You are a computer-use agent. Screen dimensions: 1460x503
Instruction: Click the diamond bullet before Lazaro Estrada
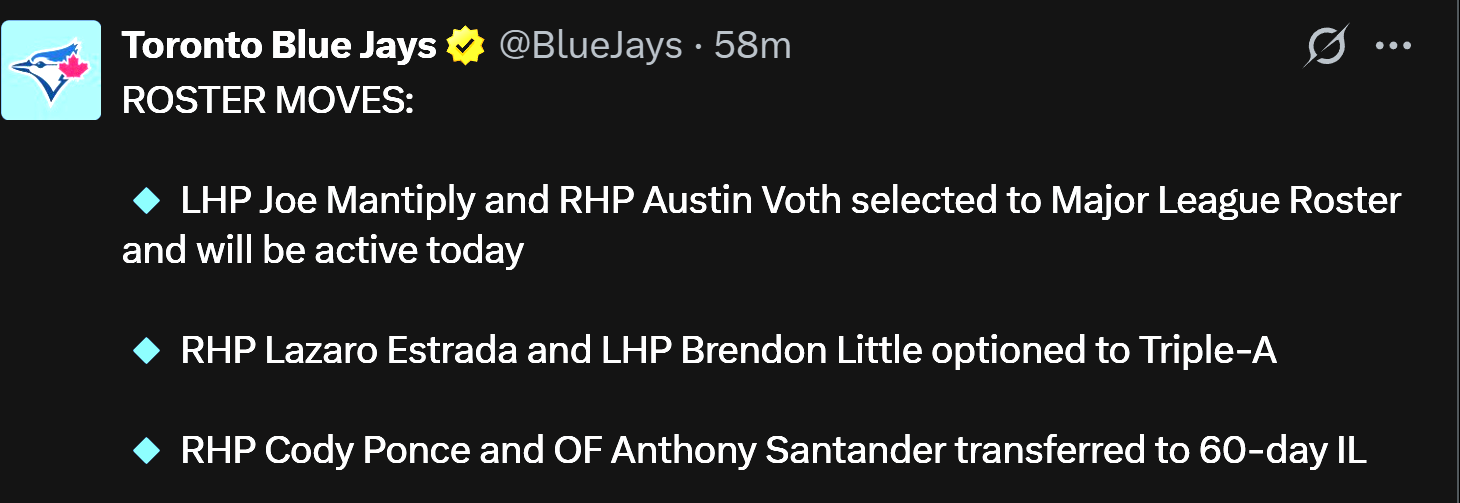click(x=146, y=350)
